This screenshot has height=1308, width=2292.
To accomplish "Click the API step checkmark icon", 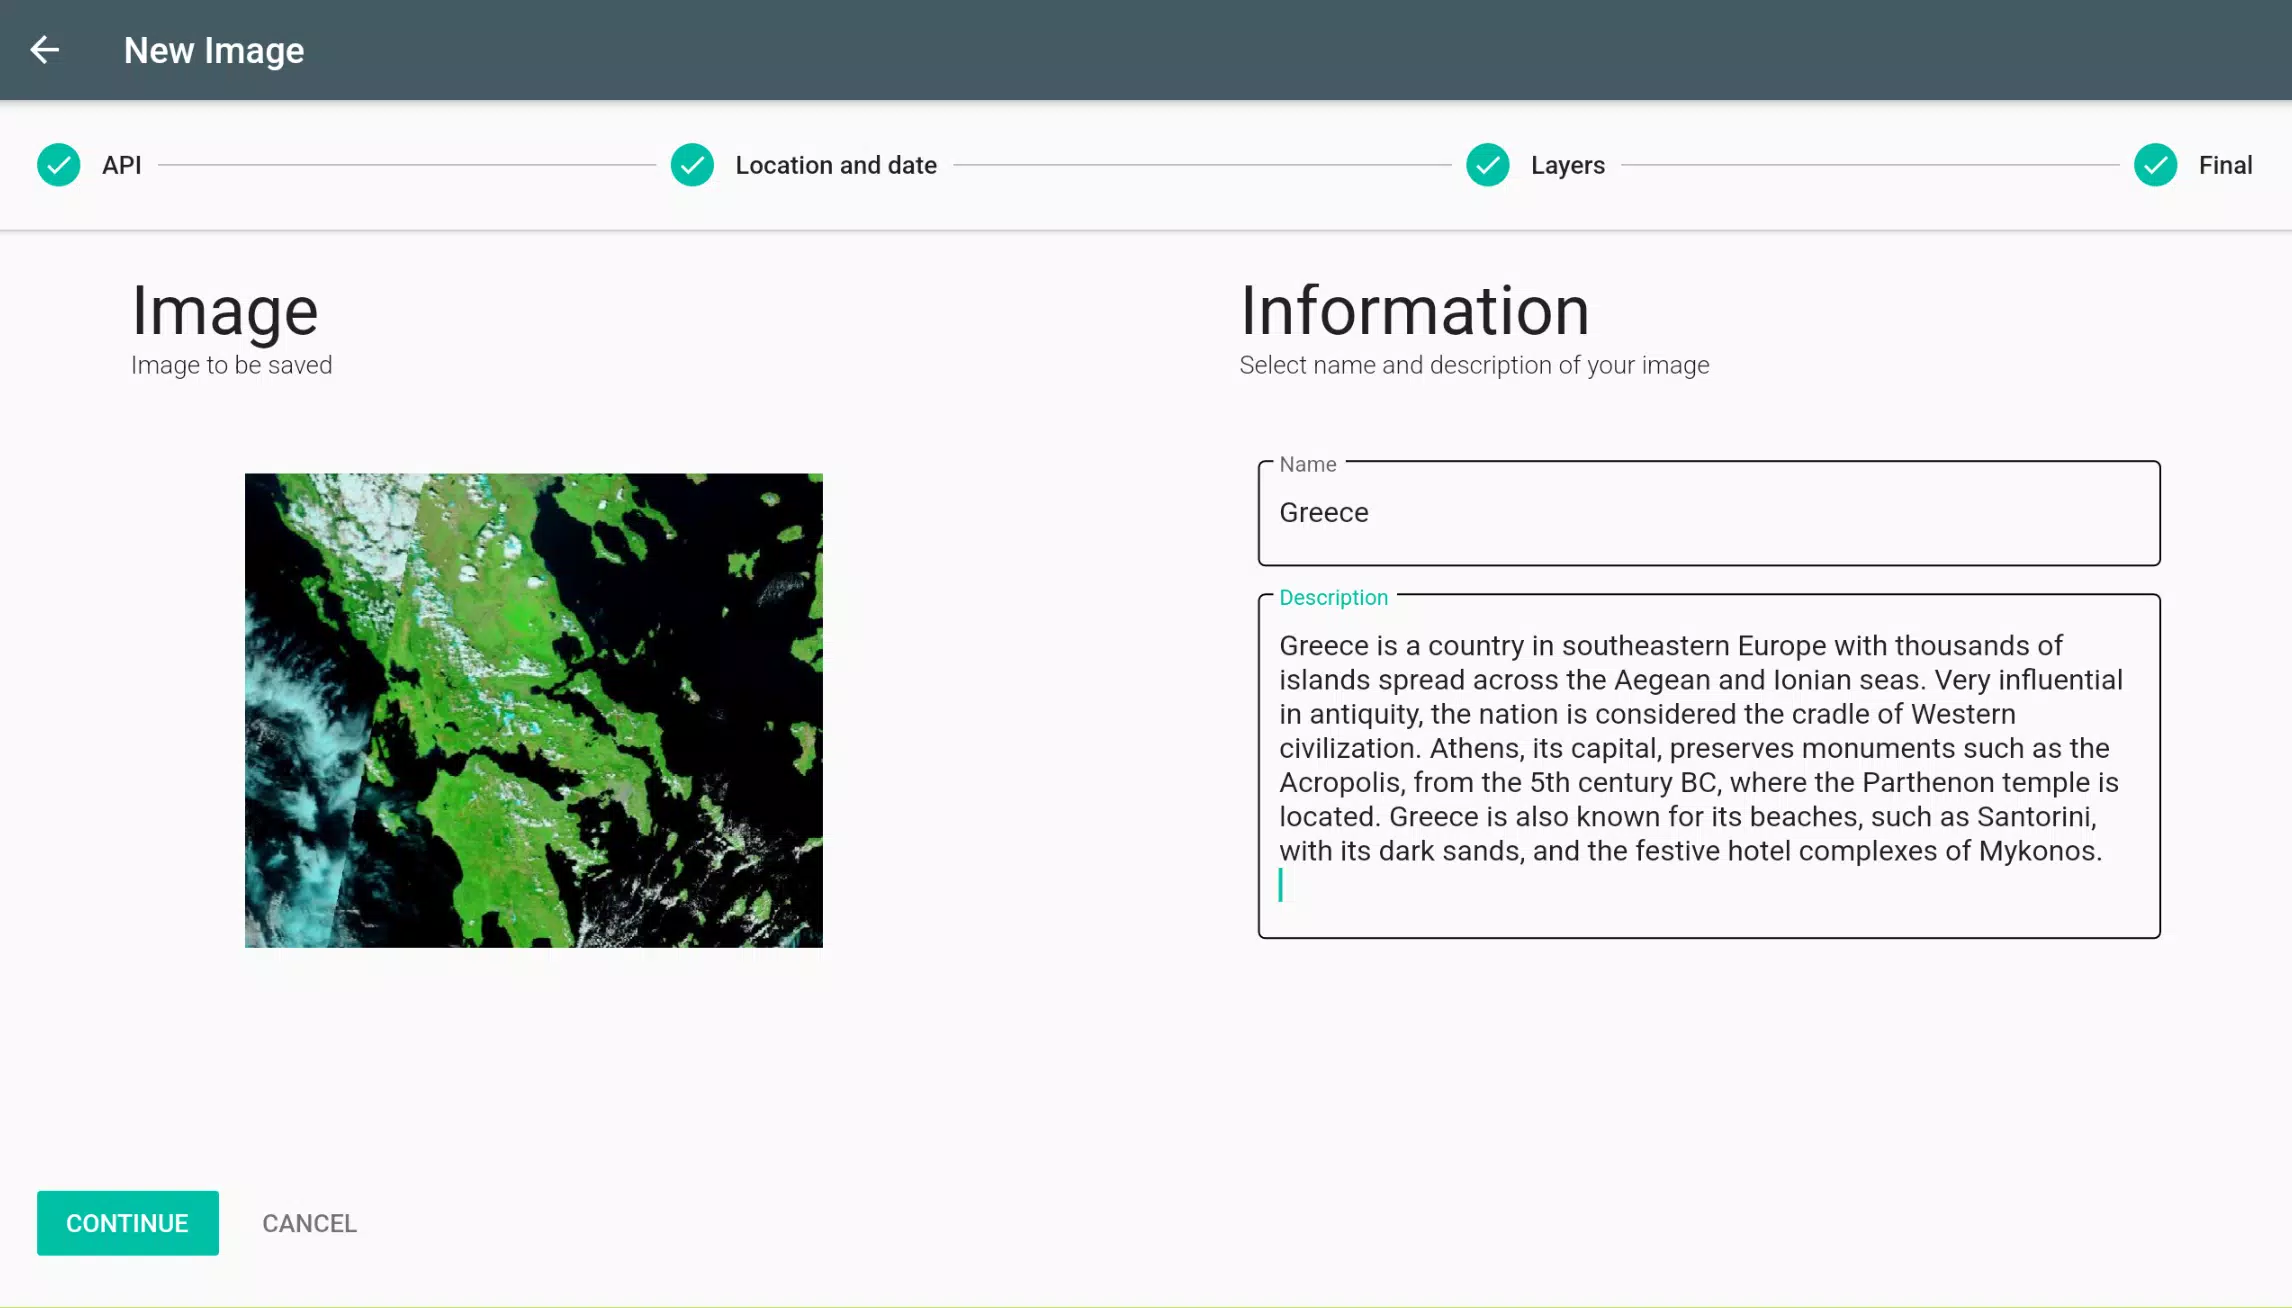I will (x=59, y=165).
